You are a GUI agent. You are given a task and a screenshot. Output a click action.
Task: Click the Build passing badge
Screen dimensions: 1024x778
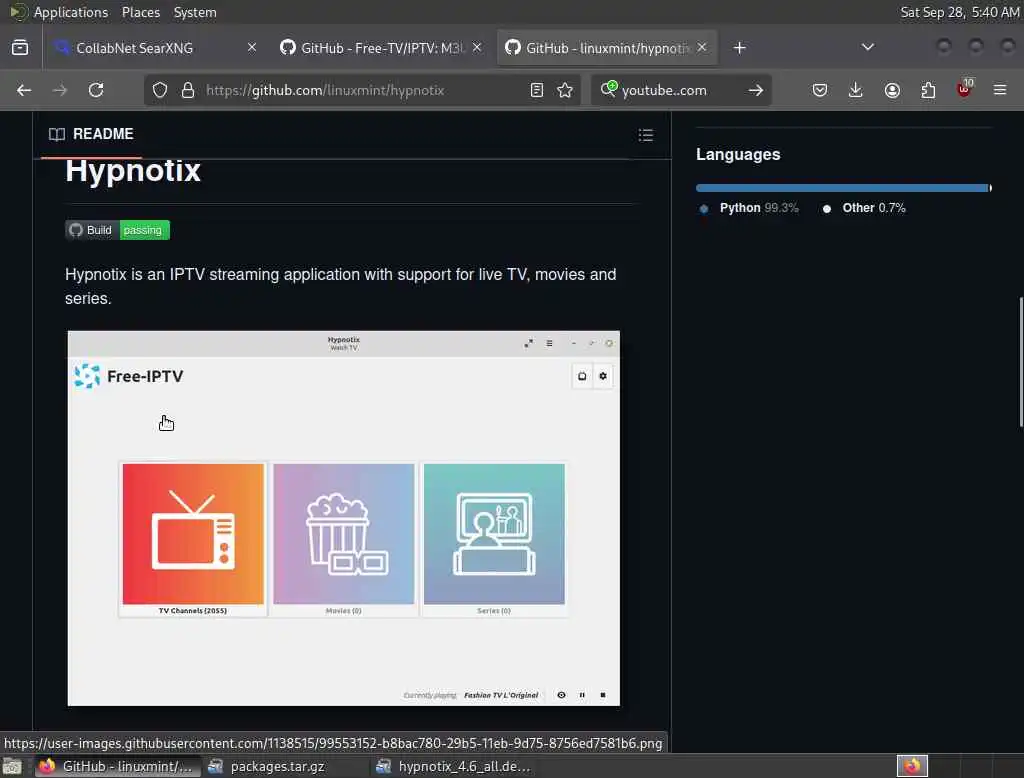coord(118,230)
